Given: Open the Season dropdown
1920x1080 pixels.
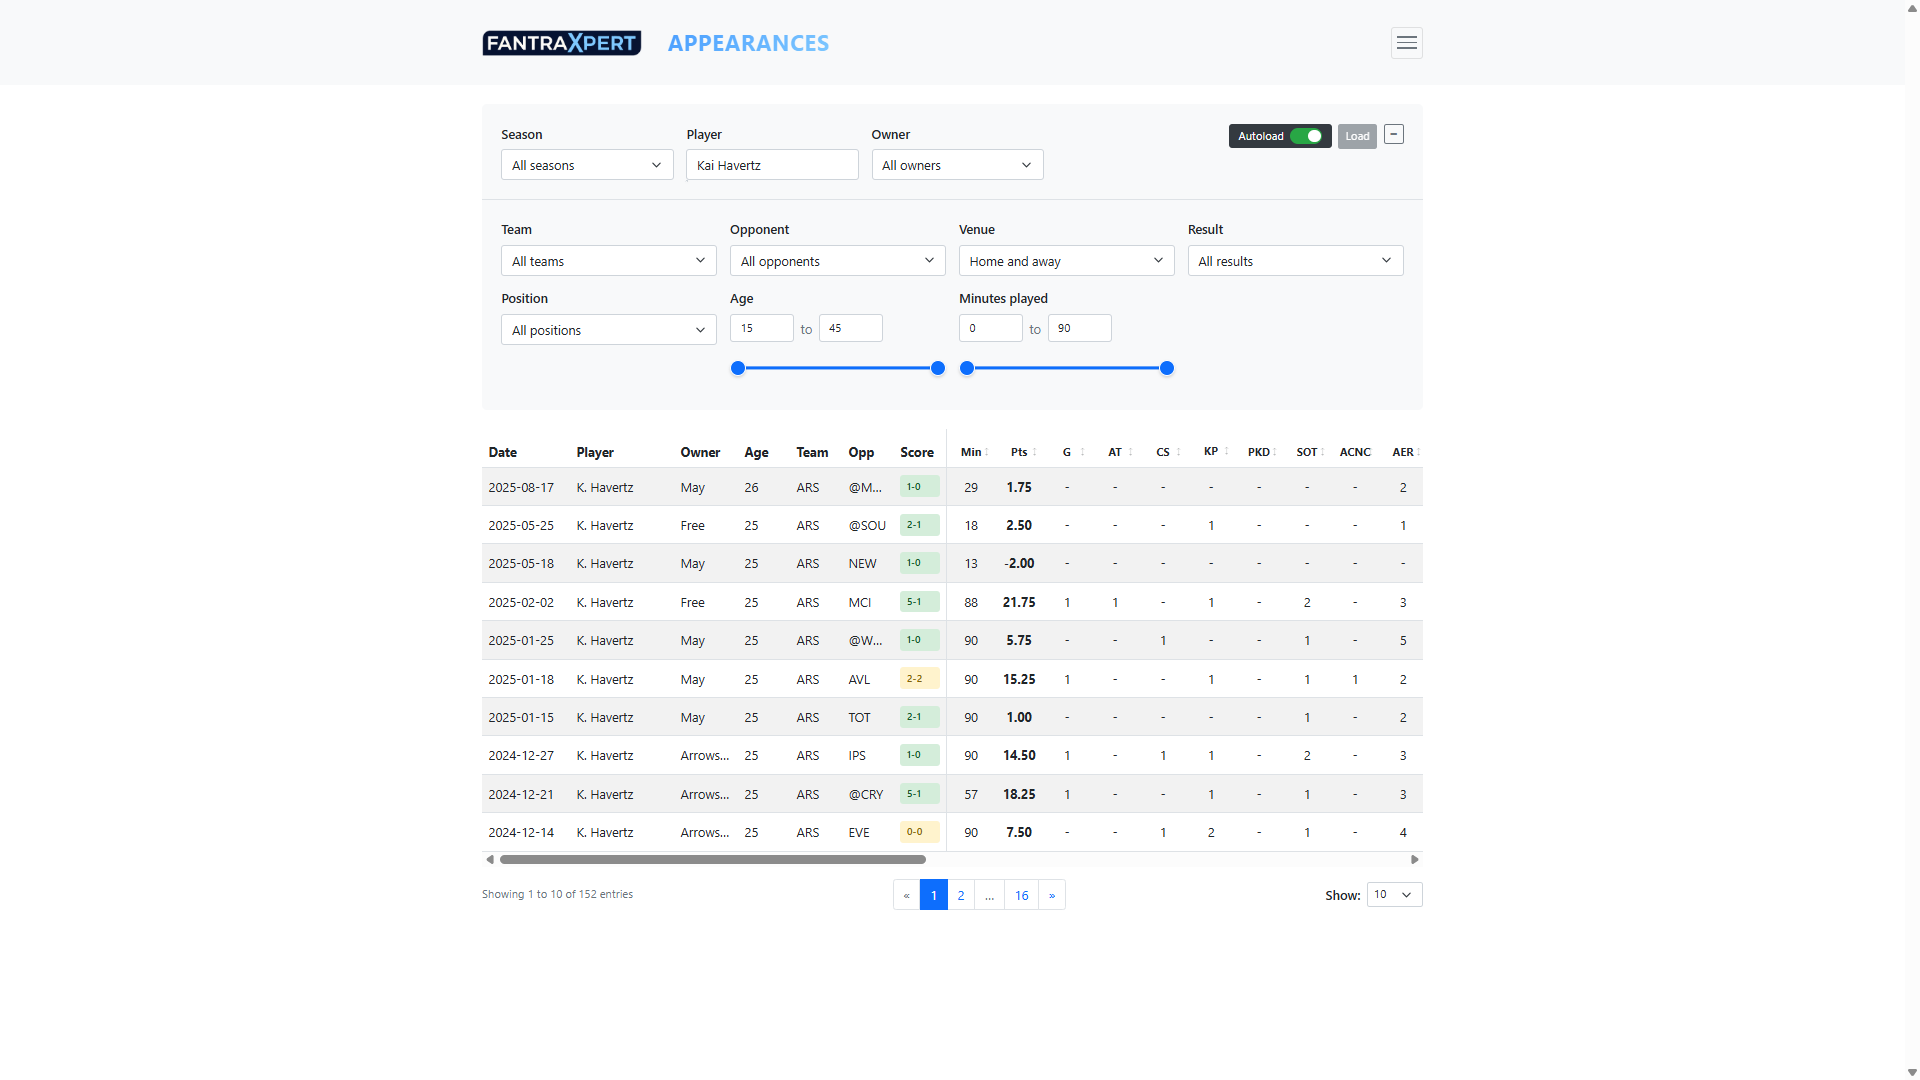Looking at the screenshot, I should click(x=587, y=165).
